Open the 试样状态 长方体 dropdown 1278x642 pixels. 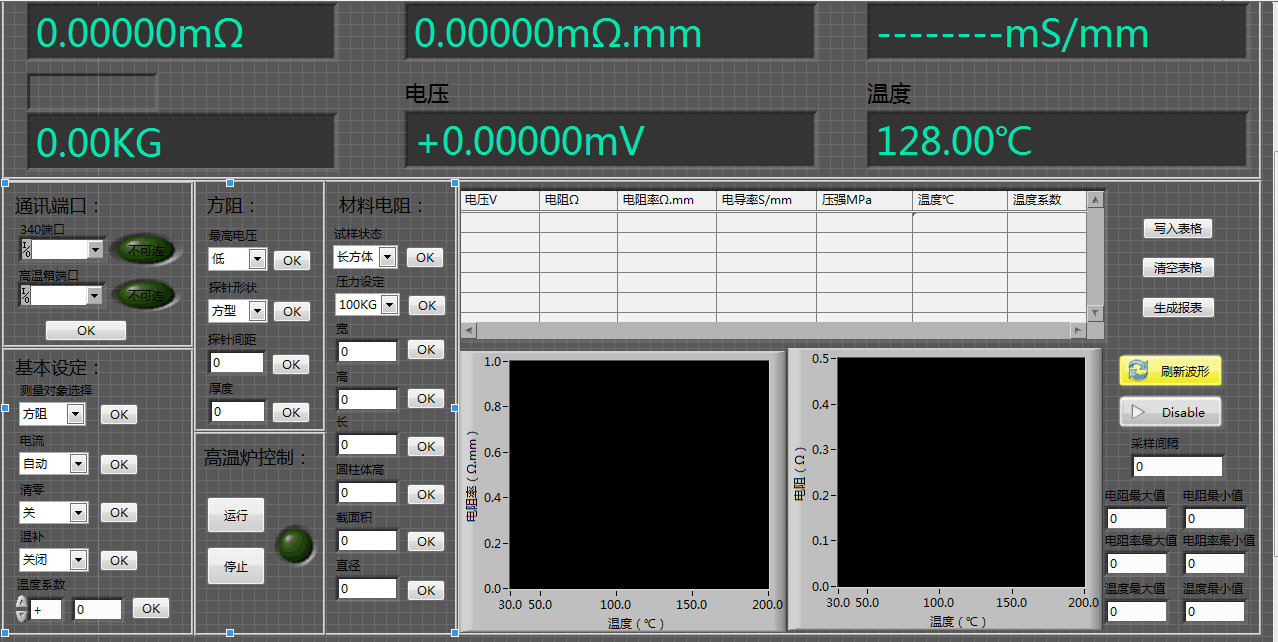387,257
